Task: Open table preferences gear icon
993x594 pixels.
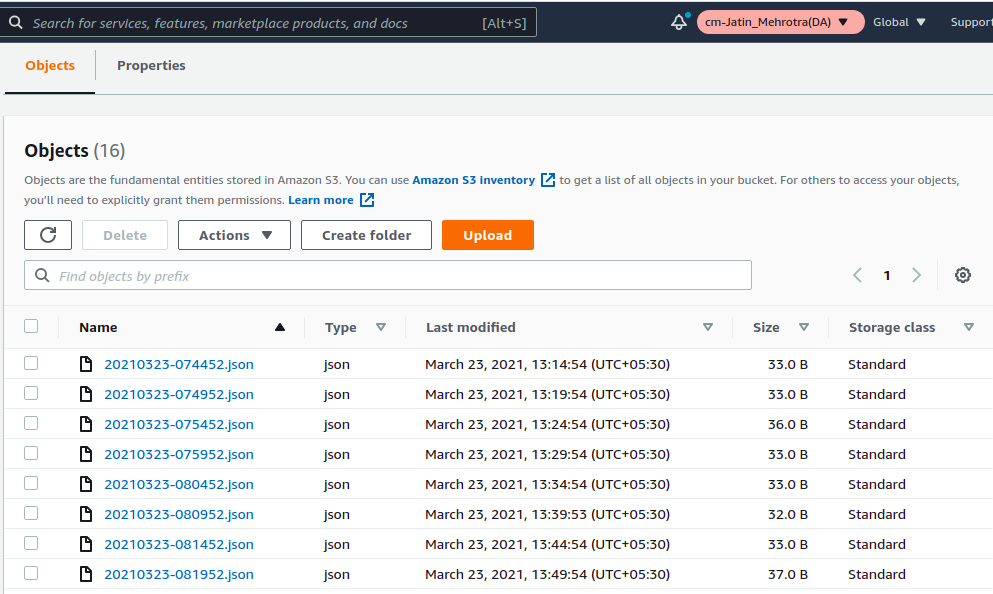Action: (x=963, y=275)
